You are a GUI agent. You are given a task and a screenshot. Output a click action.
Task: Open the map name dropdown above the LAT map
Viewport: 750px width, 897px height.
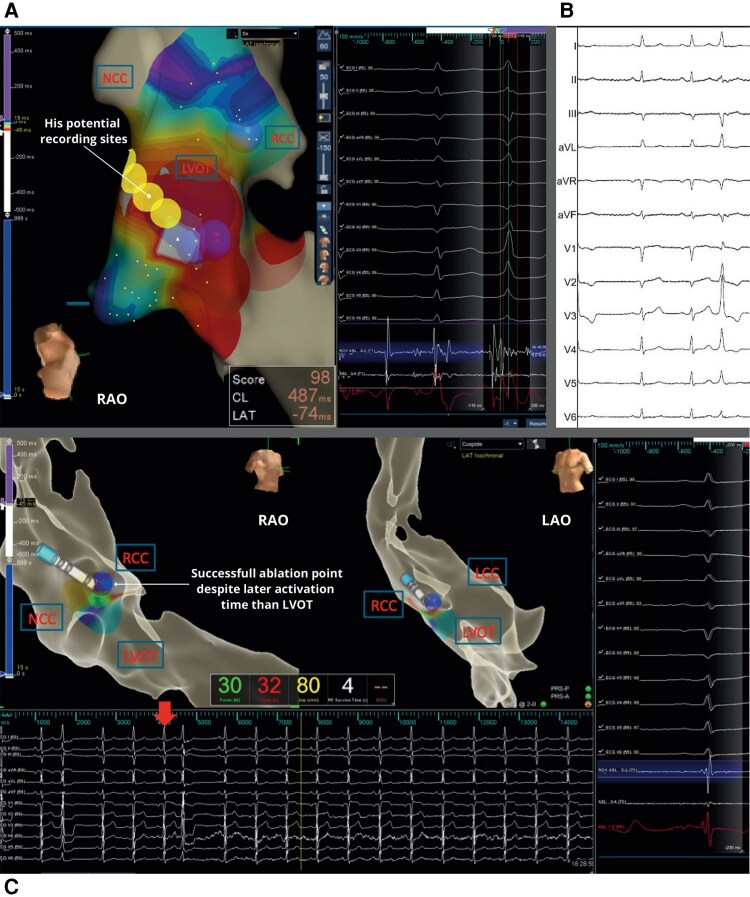click(269, 34)
